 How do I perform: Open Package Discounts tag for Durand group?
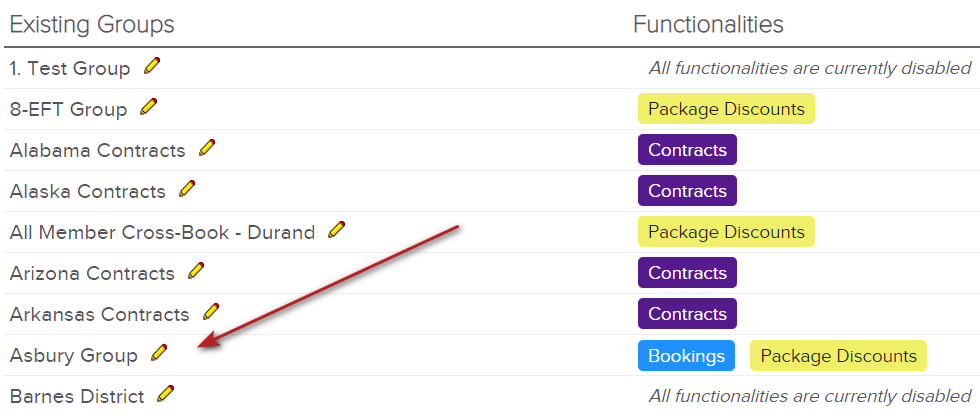726,232
